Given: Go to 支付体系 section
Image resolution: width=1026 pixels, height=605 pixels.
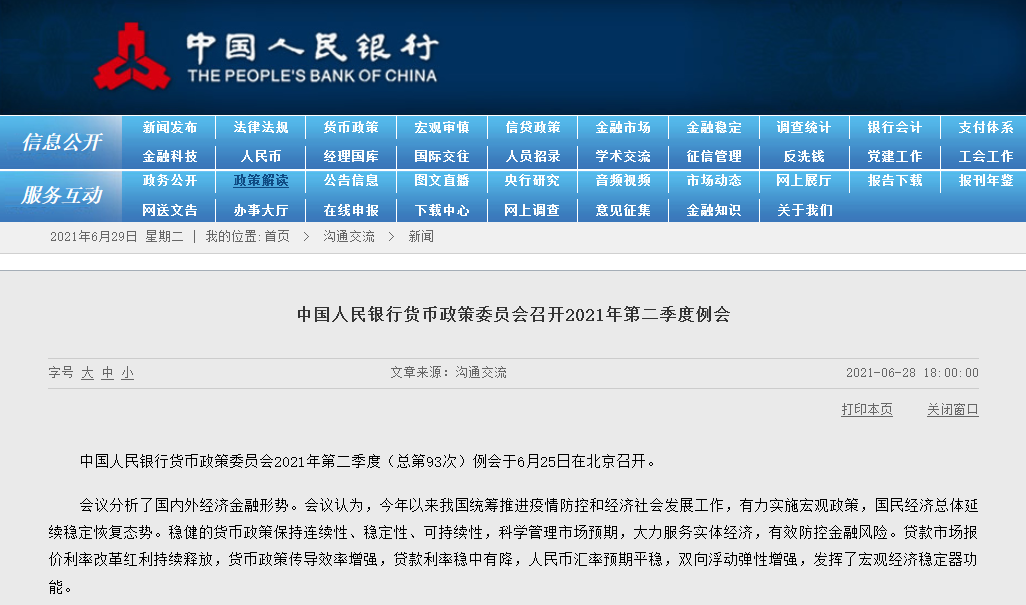Looking at the screenshot, I should point(986,128).
